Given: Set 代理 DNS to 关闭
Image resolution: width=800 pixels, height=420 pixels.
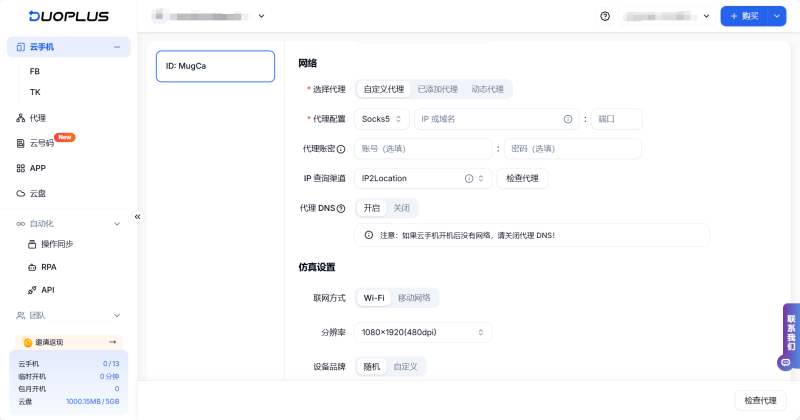Looking at the screenshot, I should (x=401, y=208).
